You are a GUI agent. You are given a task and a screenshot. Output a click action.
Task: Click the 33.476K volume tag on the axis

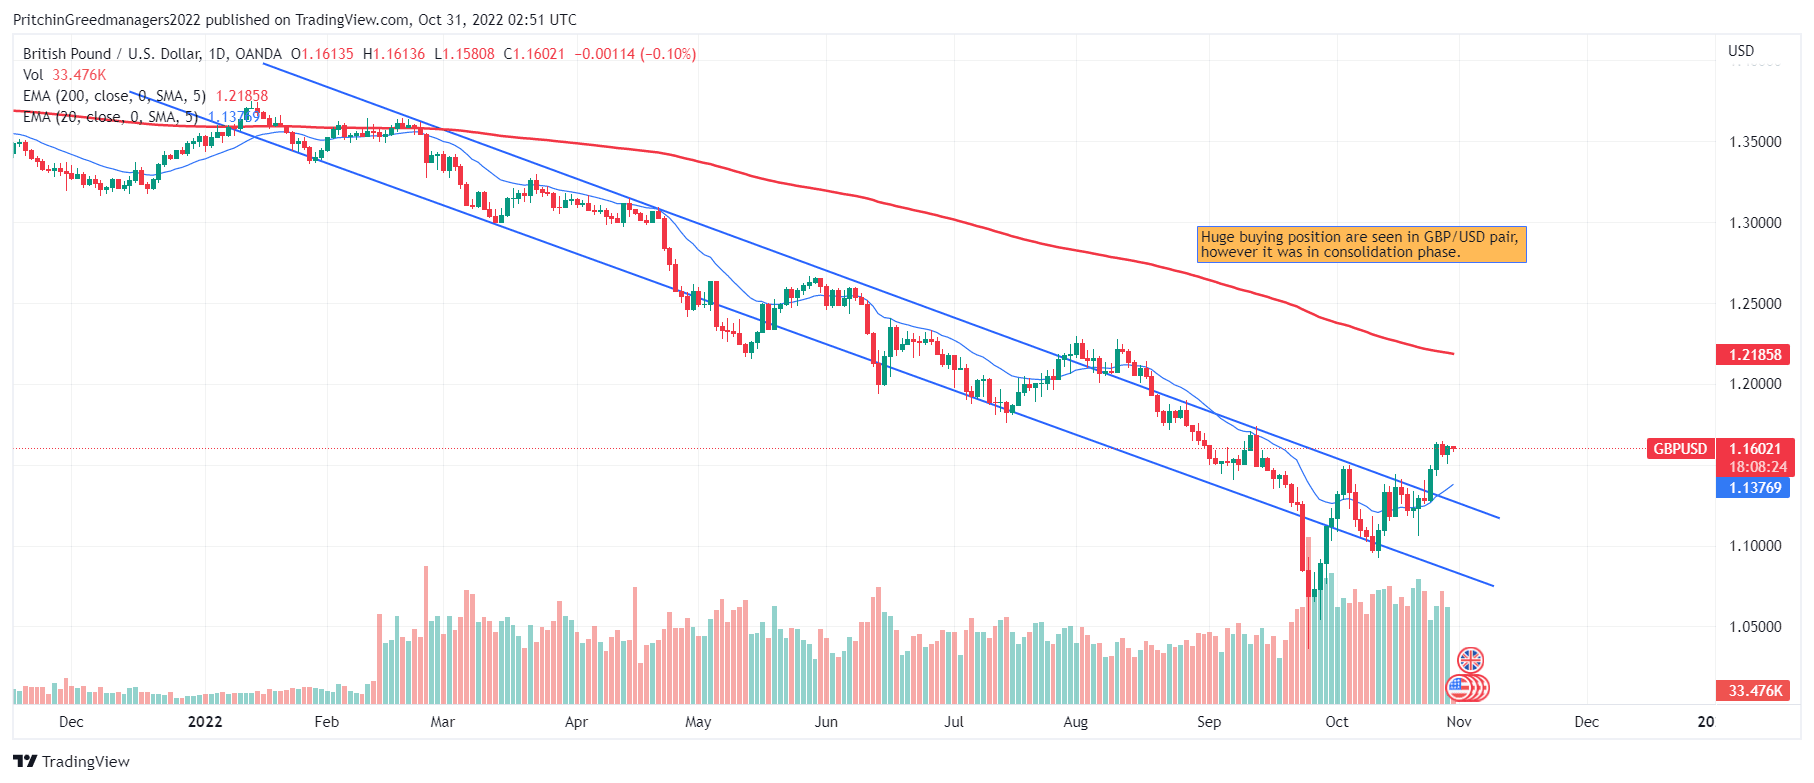[x=1754, y=690]
